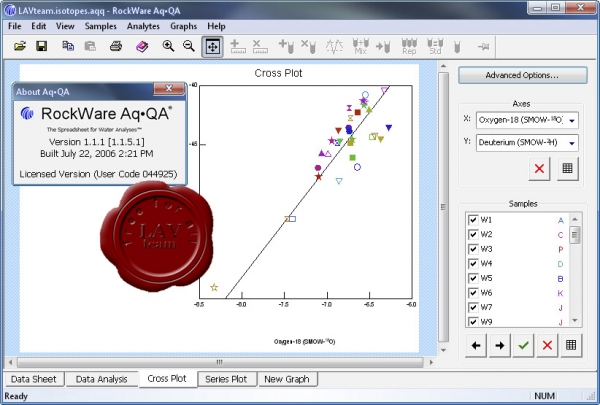
Task: Click the arrow-into-beaker toolbar icon
Action: click(383, 47)
